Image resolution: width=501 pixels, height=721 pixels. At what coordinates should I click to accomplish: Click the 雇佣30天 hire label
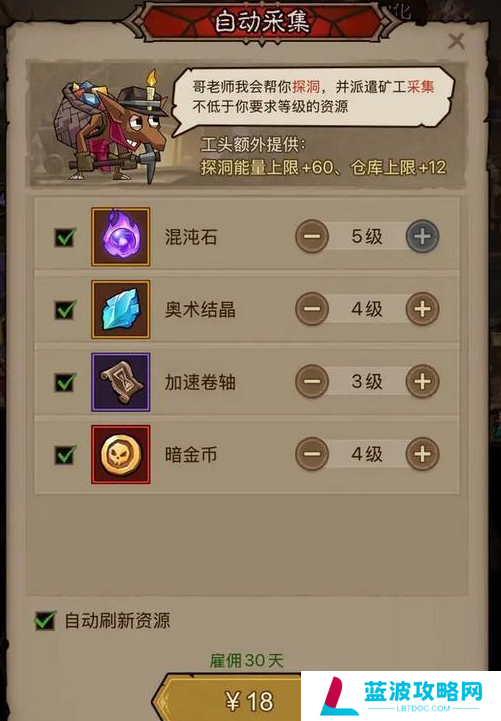point(247,661)
